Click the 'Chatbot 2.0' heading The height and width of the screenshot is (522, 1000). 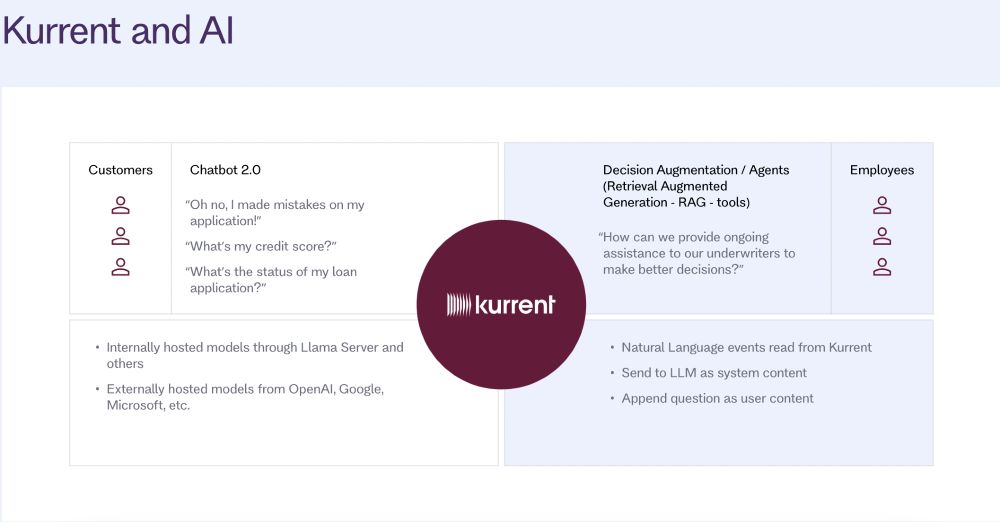225,170
